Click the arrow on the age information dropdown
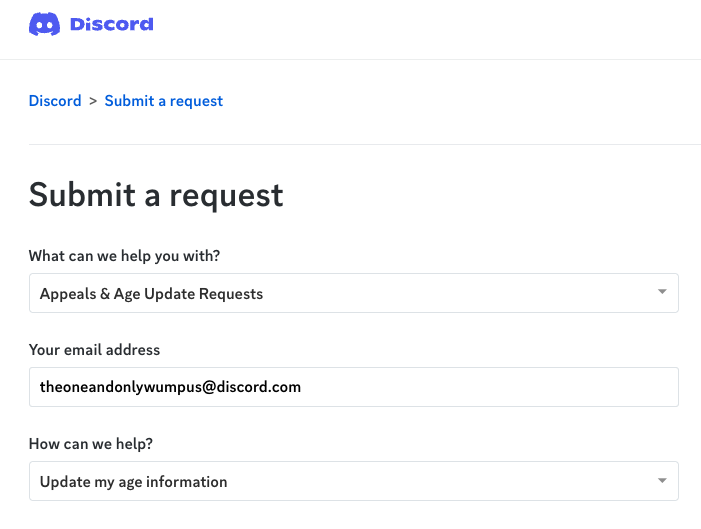701x529 pixels. [x=662, y=481]
